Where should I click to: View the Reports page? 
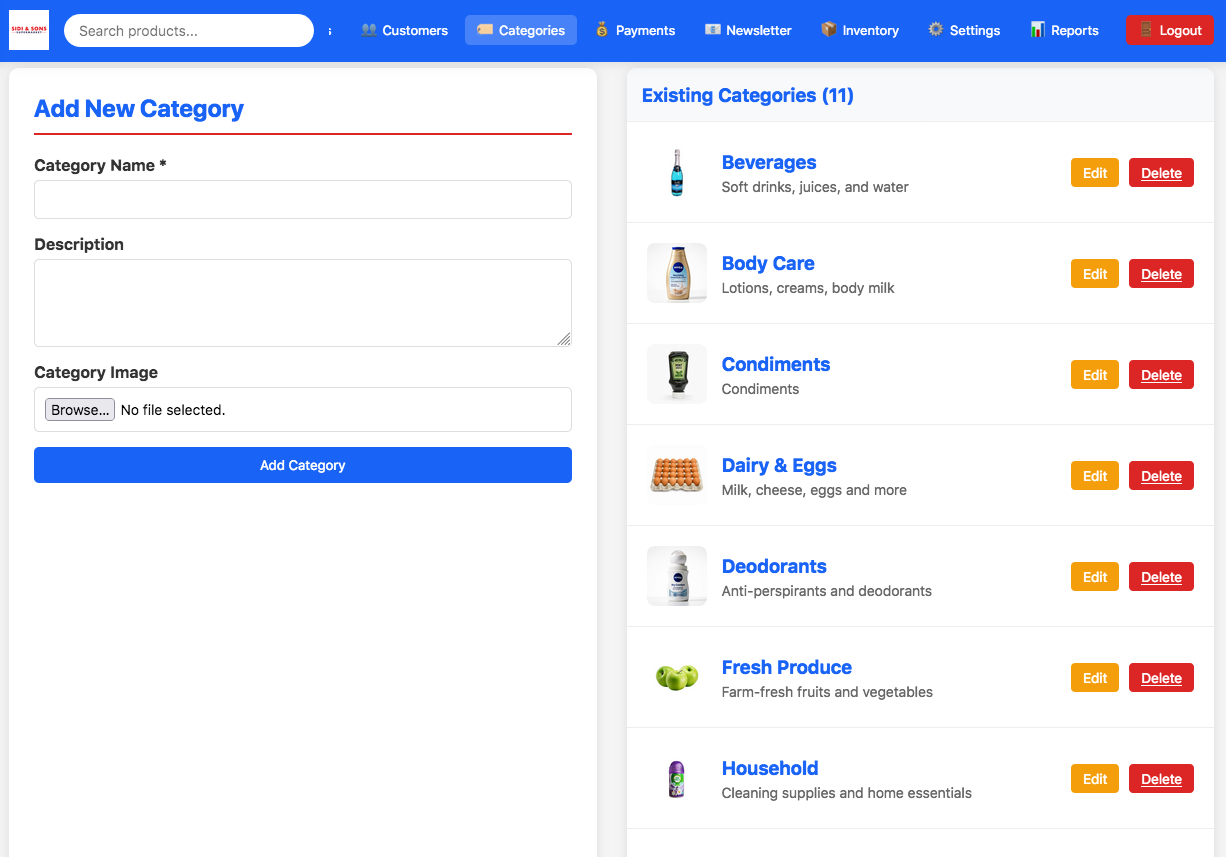tap(1065, 31)
